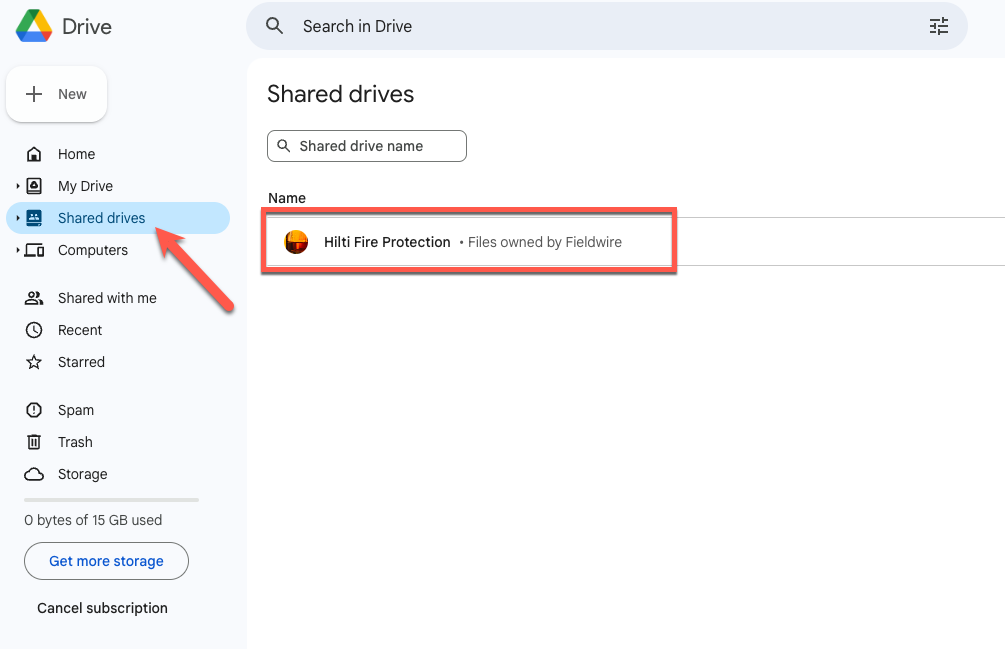1005x649 pixels.
Task: Expand the Shared drives tree arrow
Action: [x=17, y=218]
